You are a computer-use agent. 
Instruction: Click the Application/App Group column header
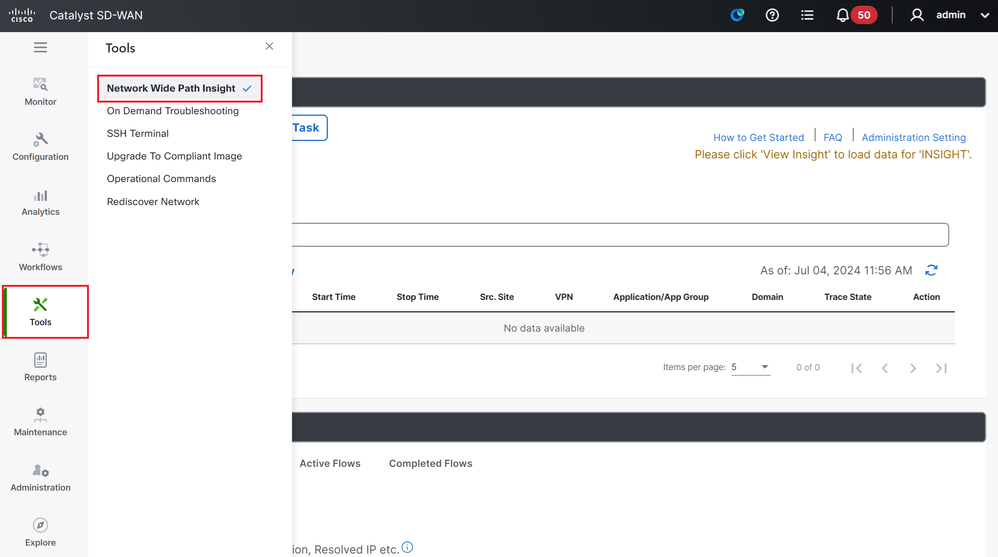(x=661, y=297)
